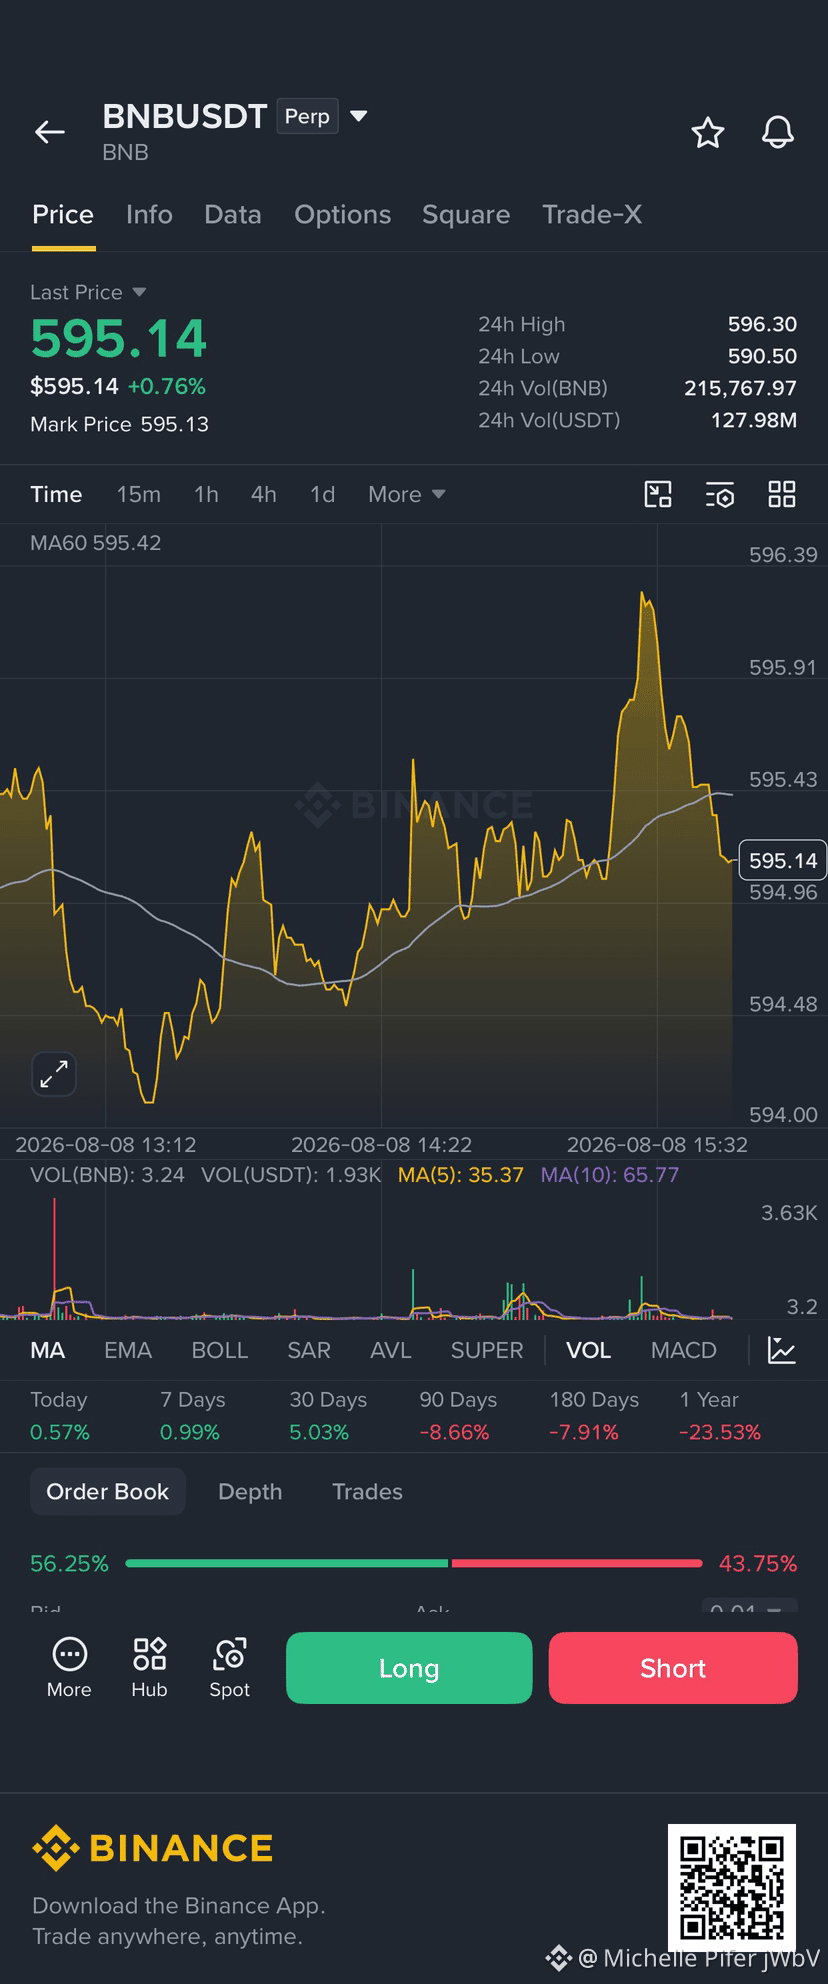This screenshot has width=828, height=1984.
Task: Open price alert bell icon
Action: click(x=778, y=132)
